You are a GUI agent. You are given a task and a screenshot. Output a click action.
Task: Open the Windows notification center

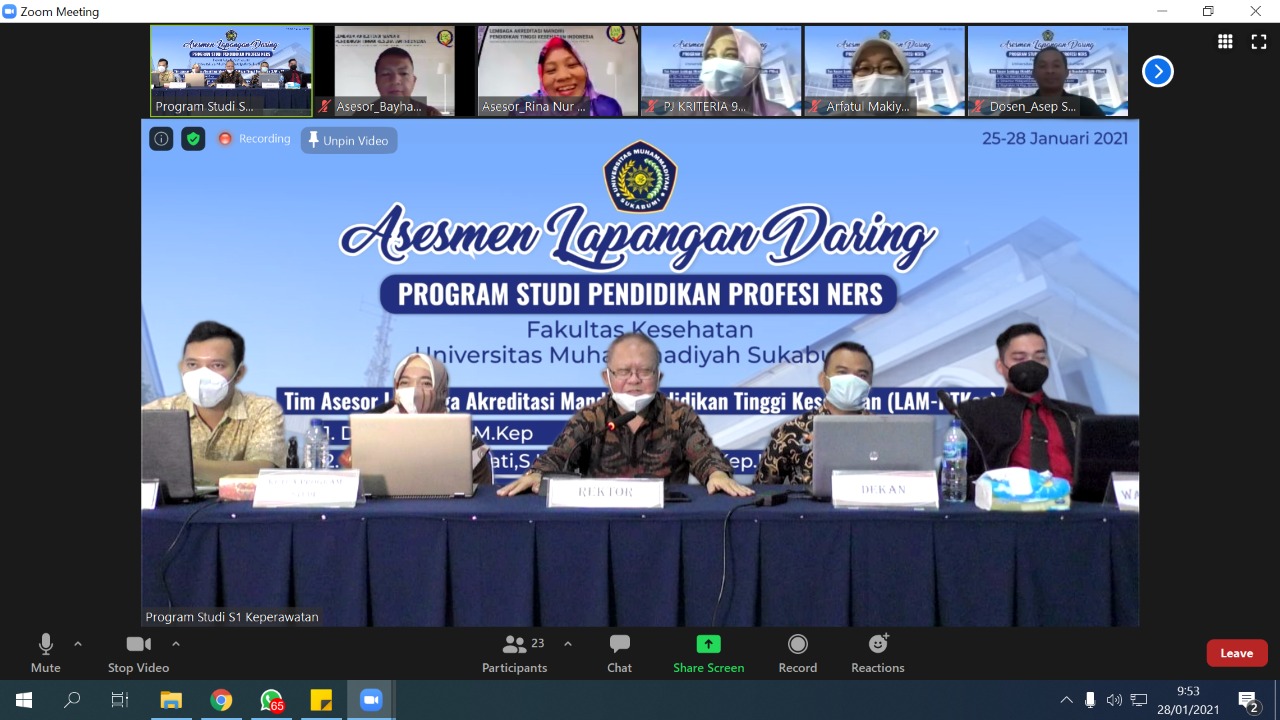pyautogui.click(x=1248, y=700)
